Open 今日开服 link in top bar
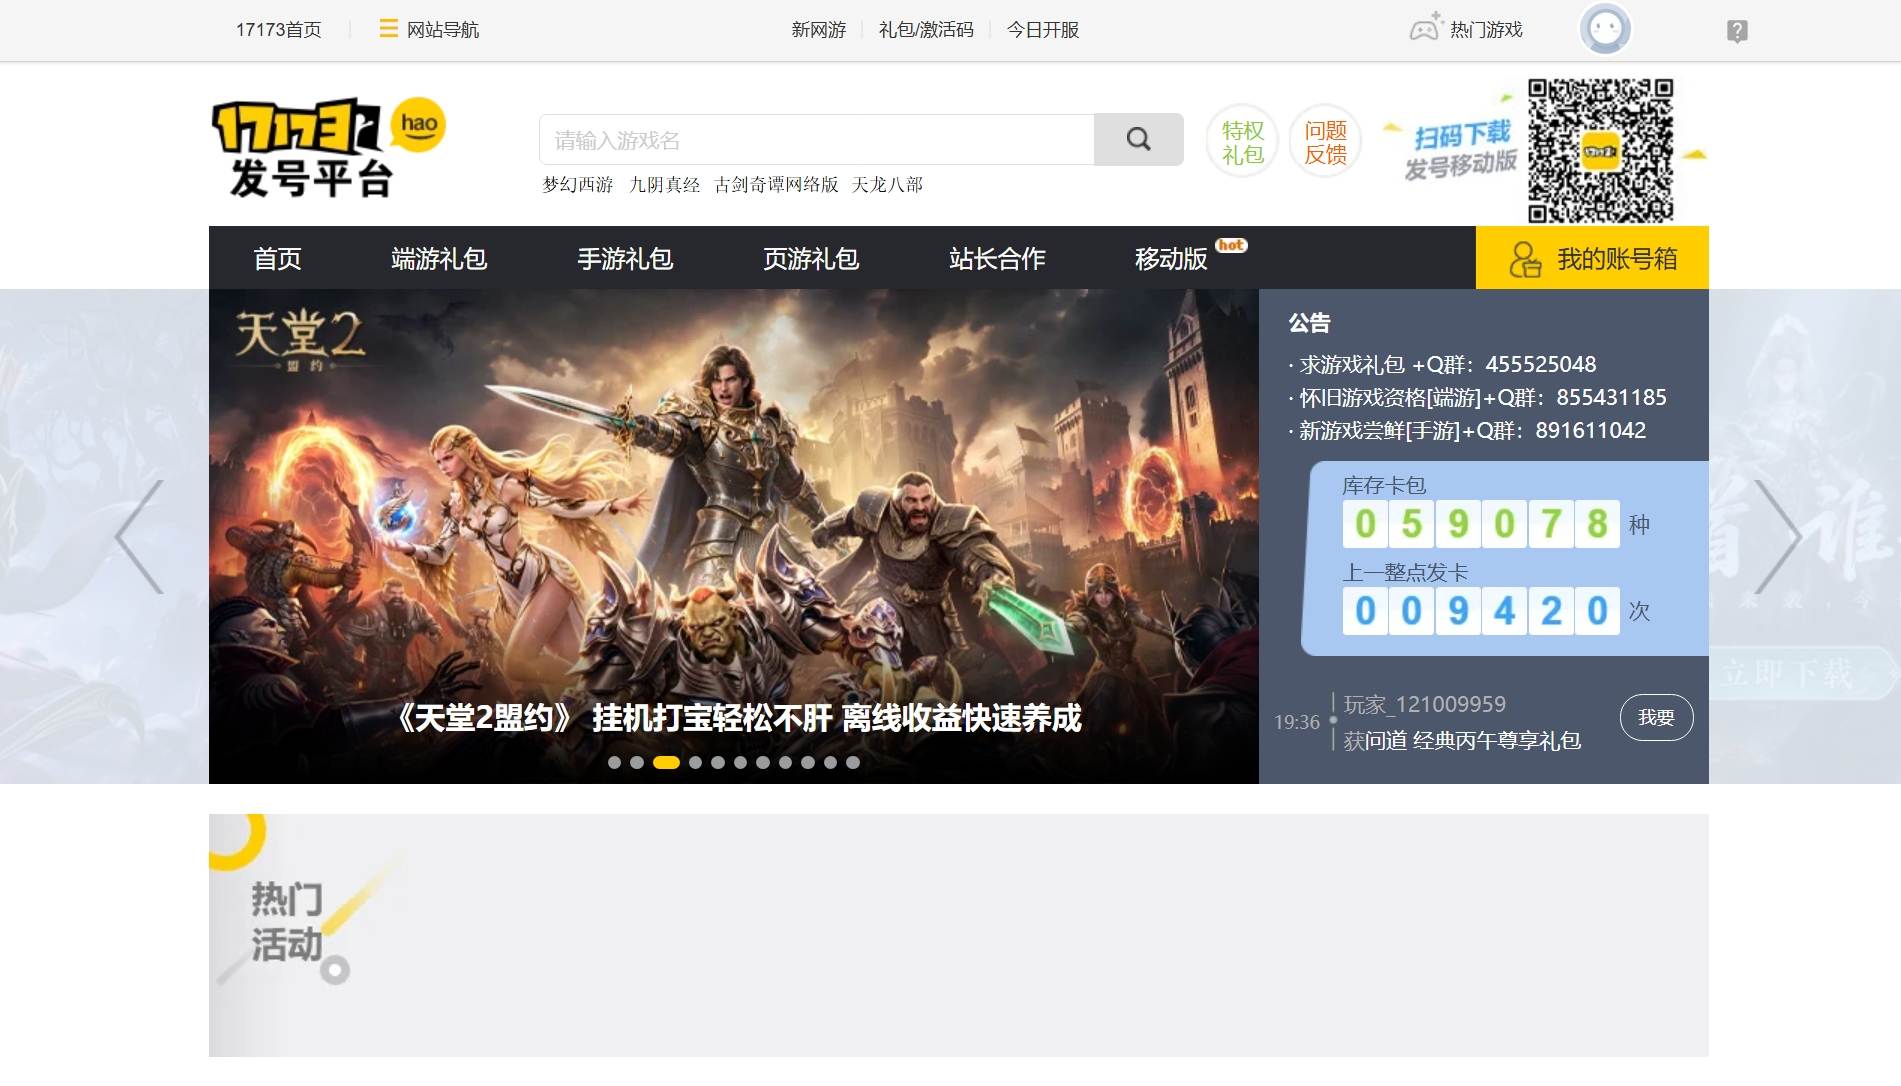 coord(1043,29)
